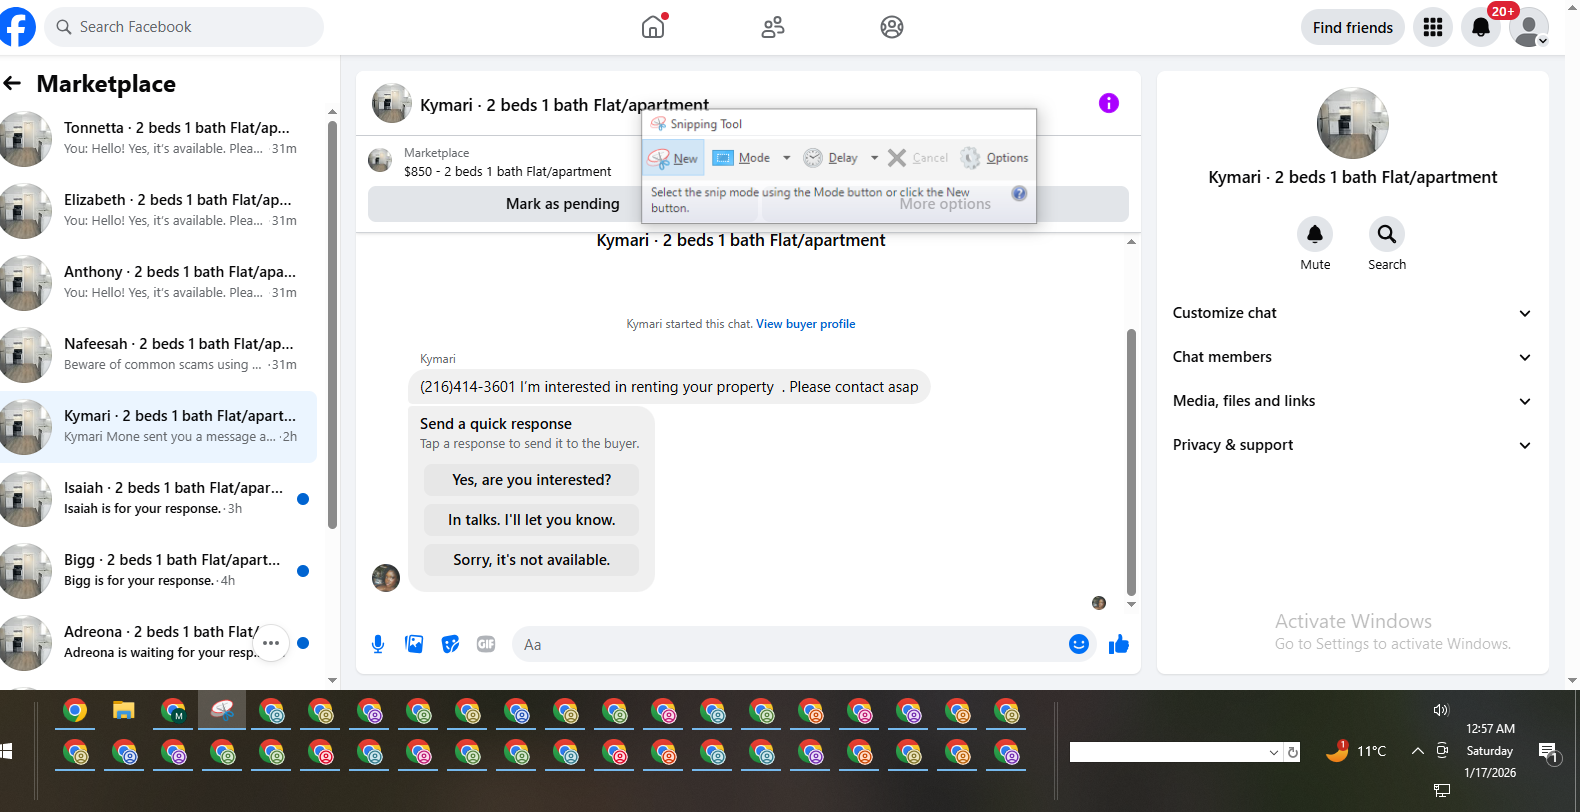Expand the Customize chat section
The image size is (1580, 812).
(1352, 313)
